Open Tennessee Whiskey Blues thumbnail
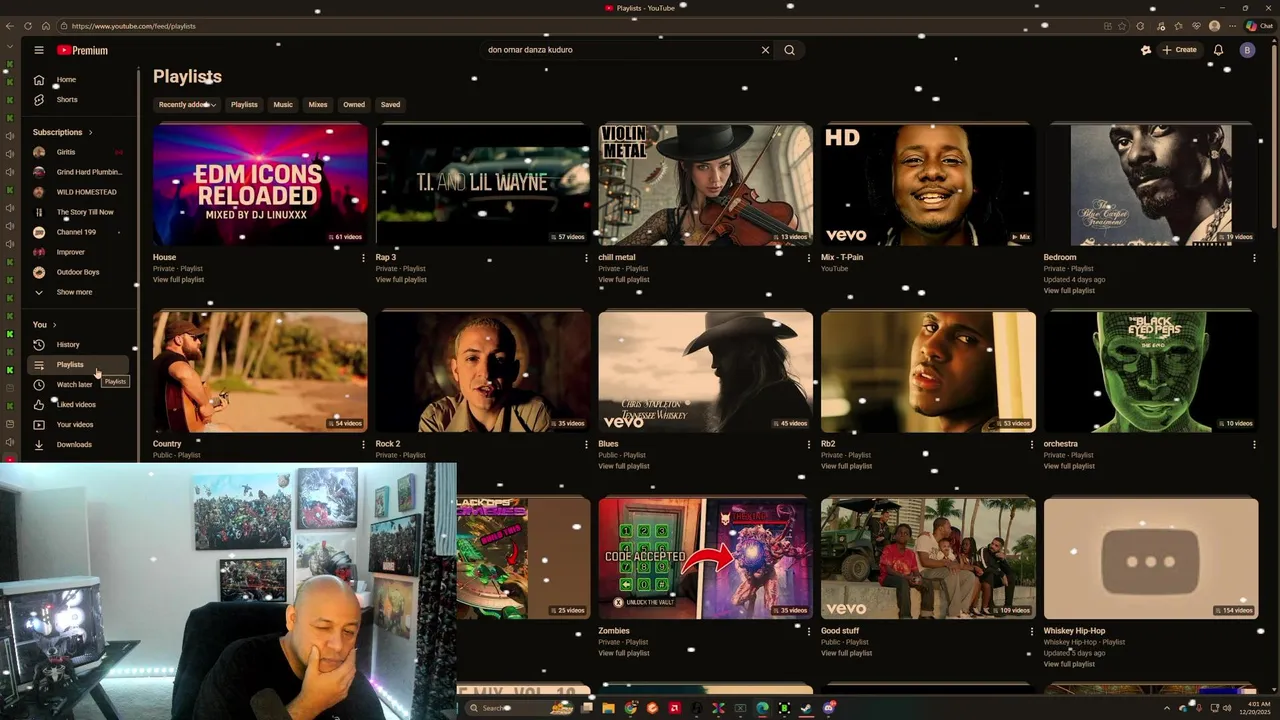Viewport: 1280px width, 720px height. [x=706, y=371]
